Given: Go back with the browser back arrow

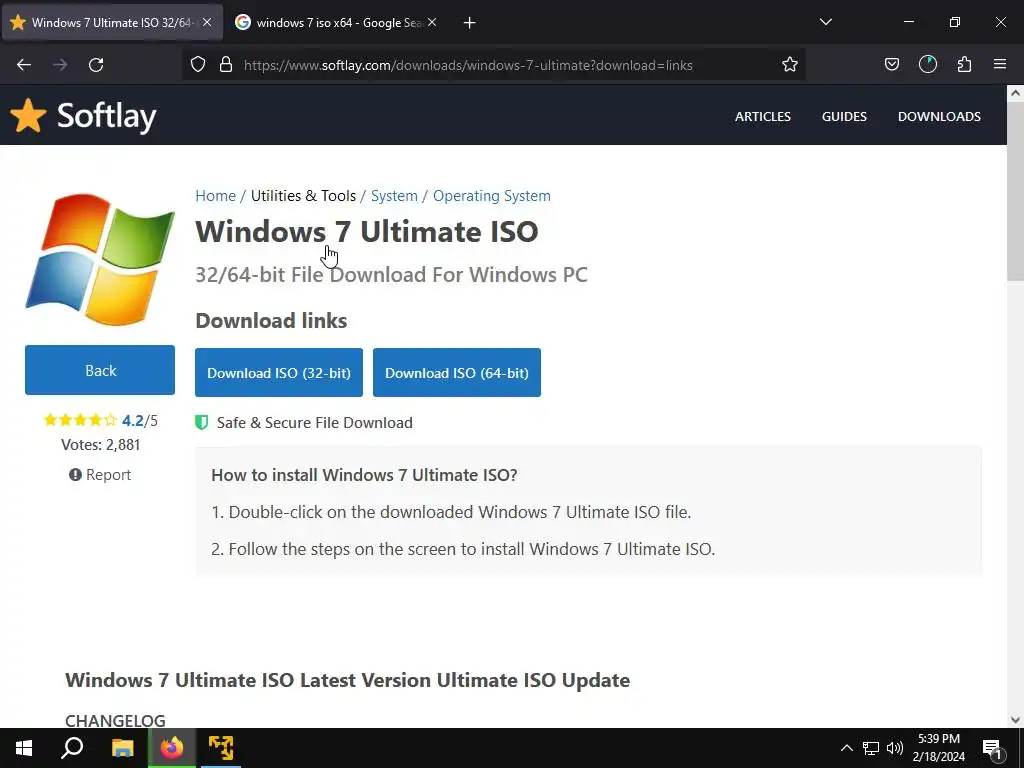Looking at the screenshot, I should (x=24, y=65).
